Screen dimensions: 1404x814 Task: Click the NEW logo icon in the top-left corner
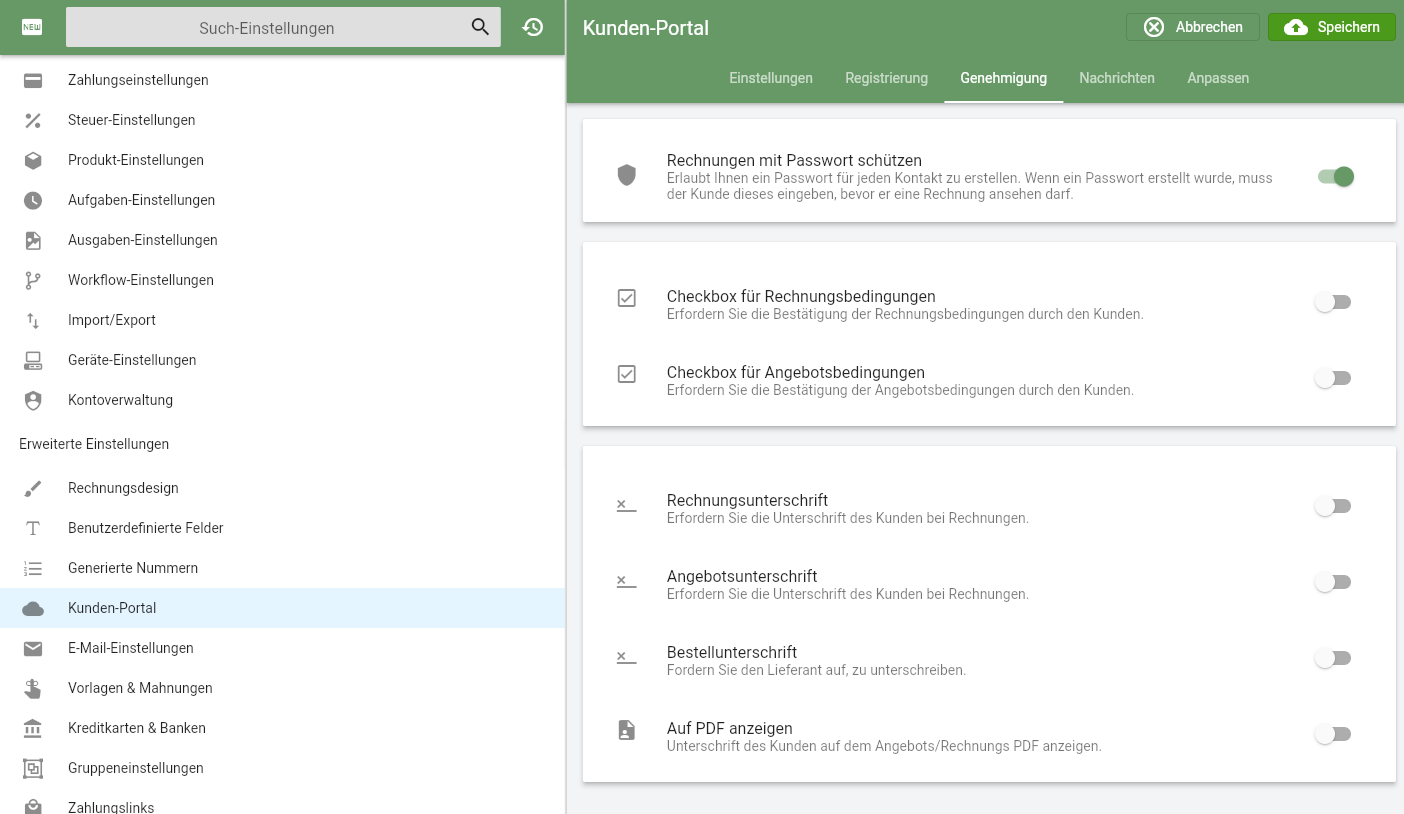click(x=32, y=27)
